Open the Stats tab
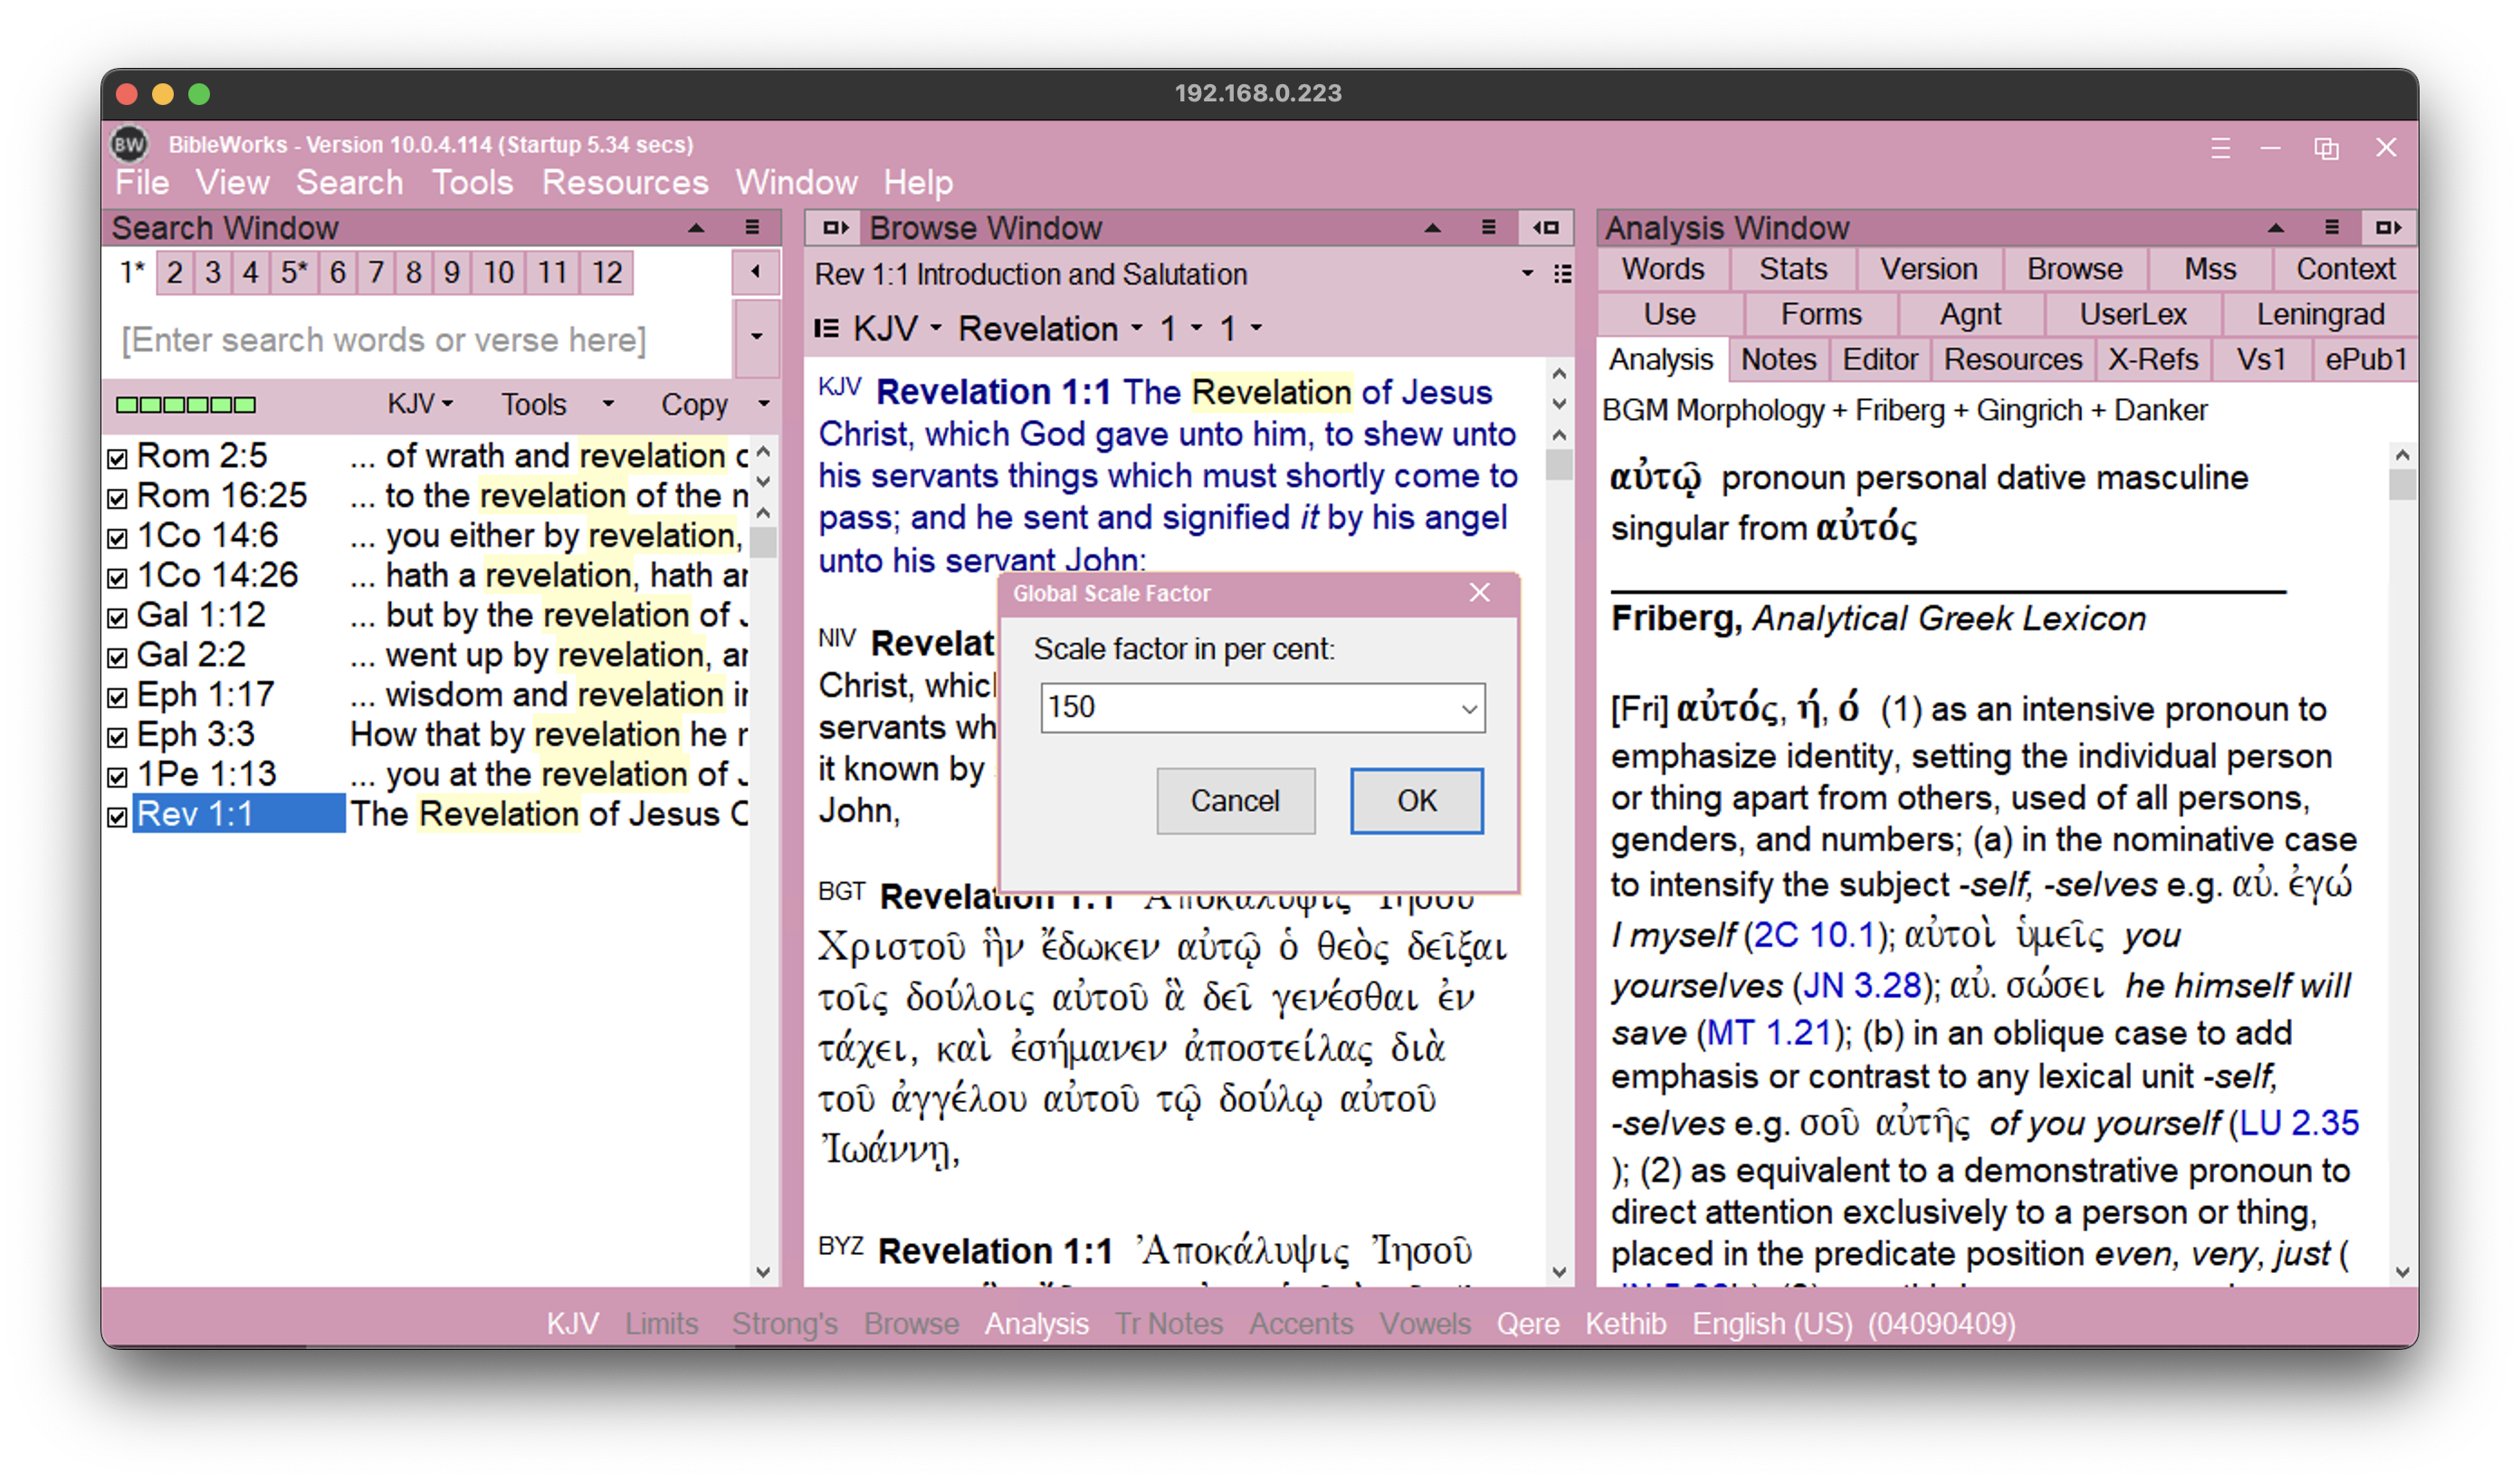The width and height of the screenshot is (2520, 1483). click(1793, 269)
